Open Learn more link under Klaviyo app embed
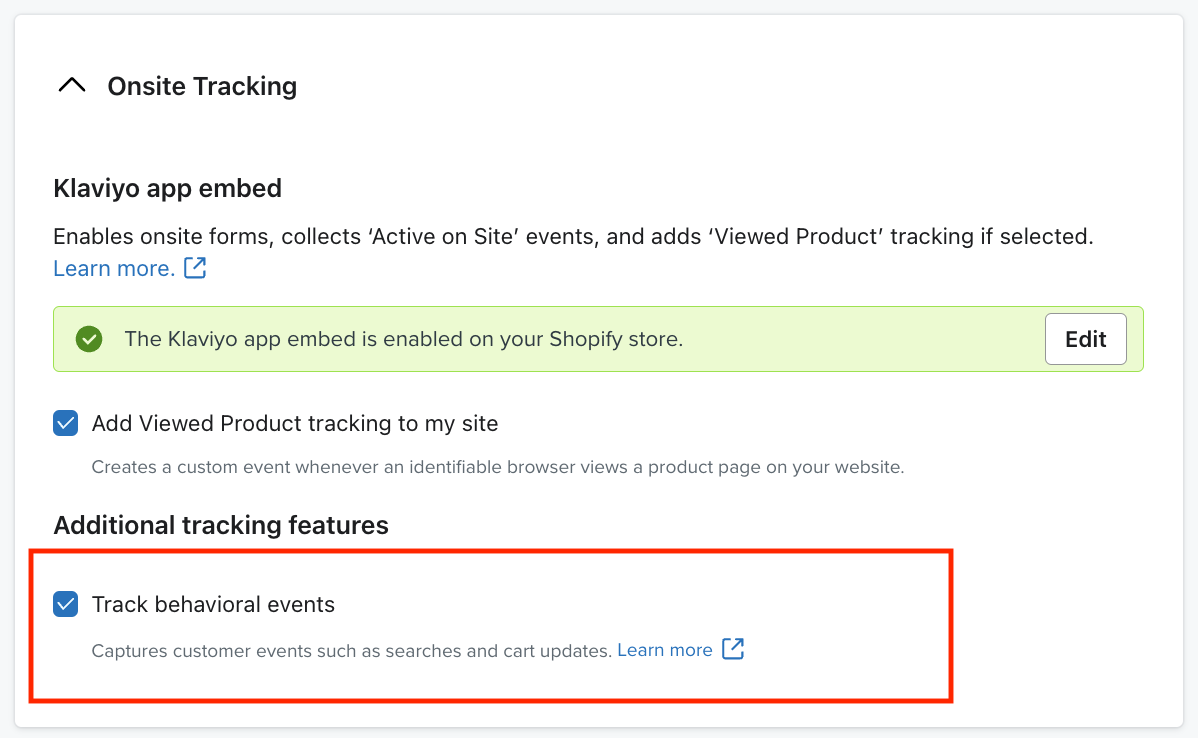The height and width of the screenshot is (738, 1198). tap(114, 268)
